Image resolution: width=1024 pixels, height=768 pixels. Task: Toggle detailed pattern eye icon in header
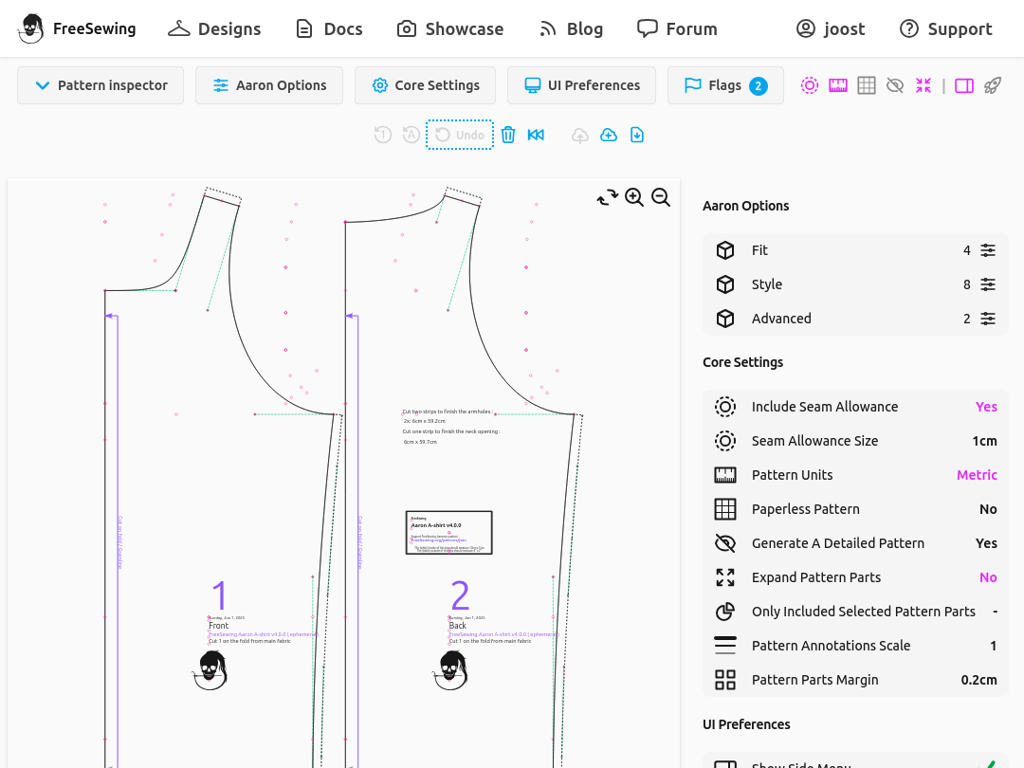[x=895, y=86]
